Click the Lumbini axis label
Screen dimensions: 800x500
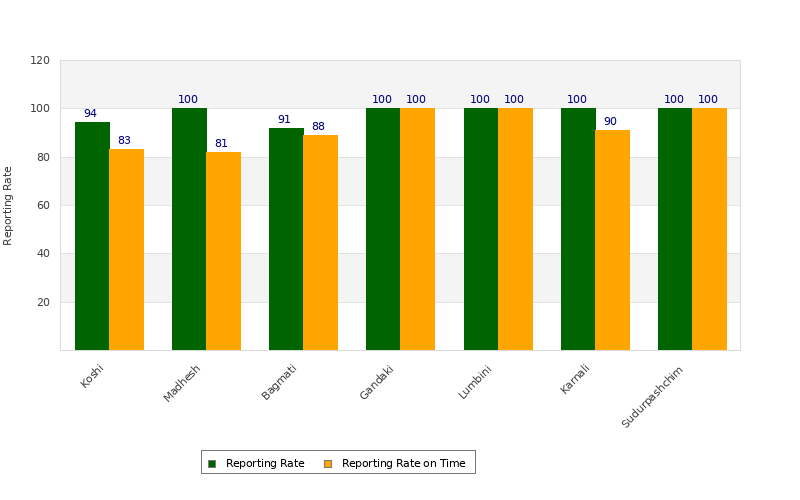click(x=474, y=382)
